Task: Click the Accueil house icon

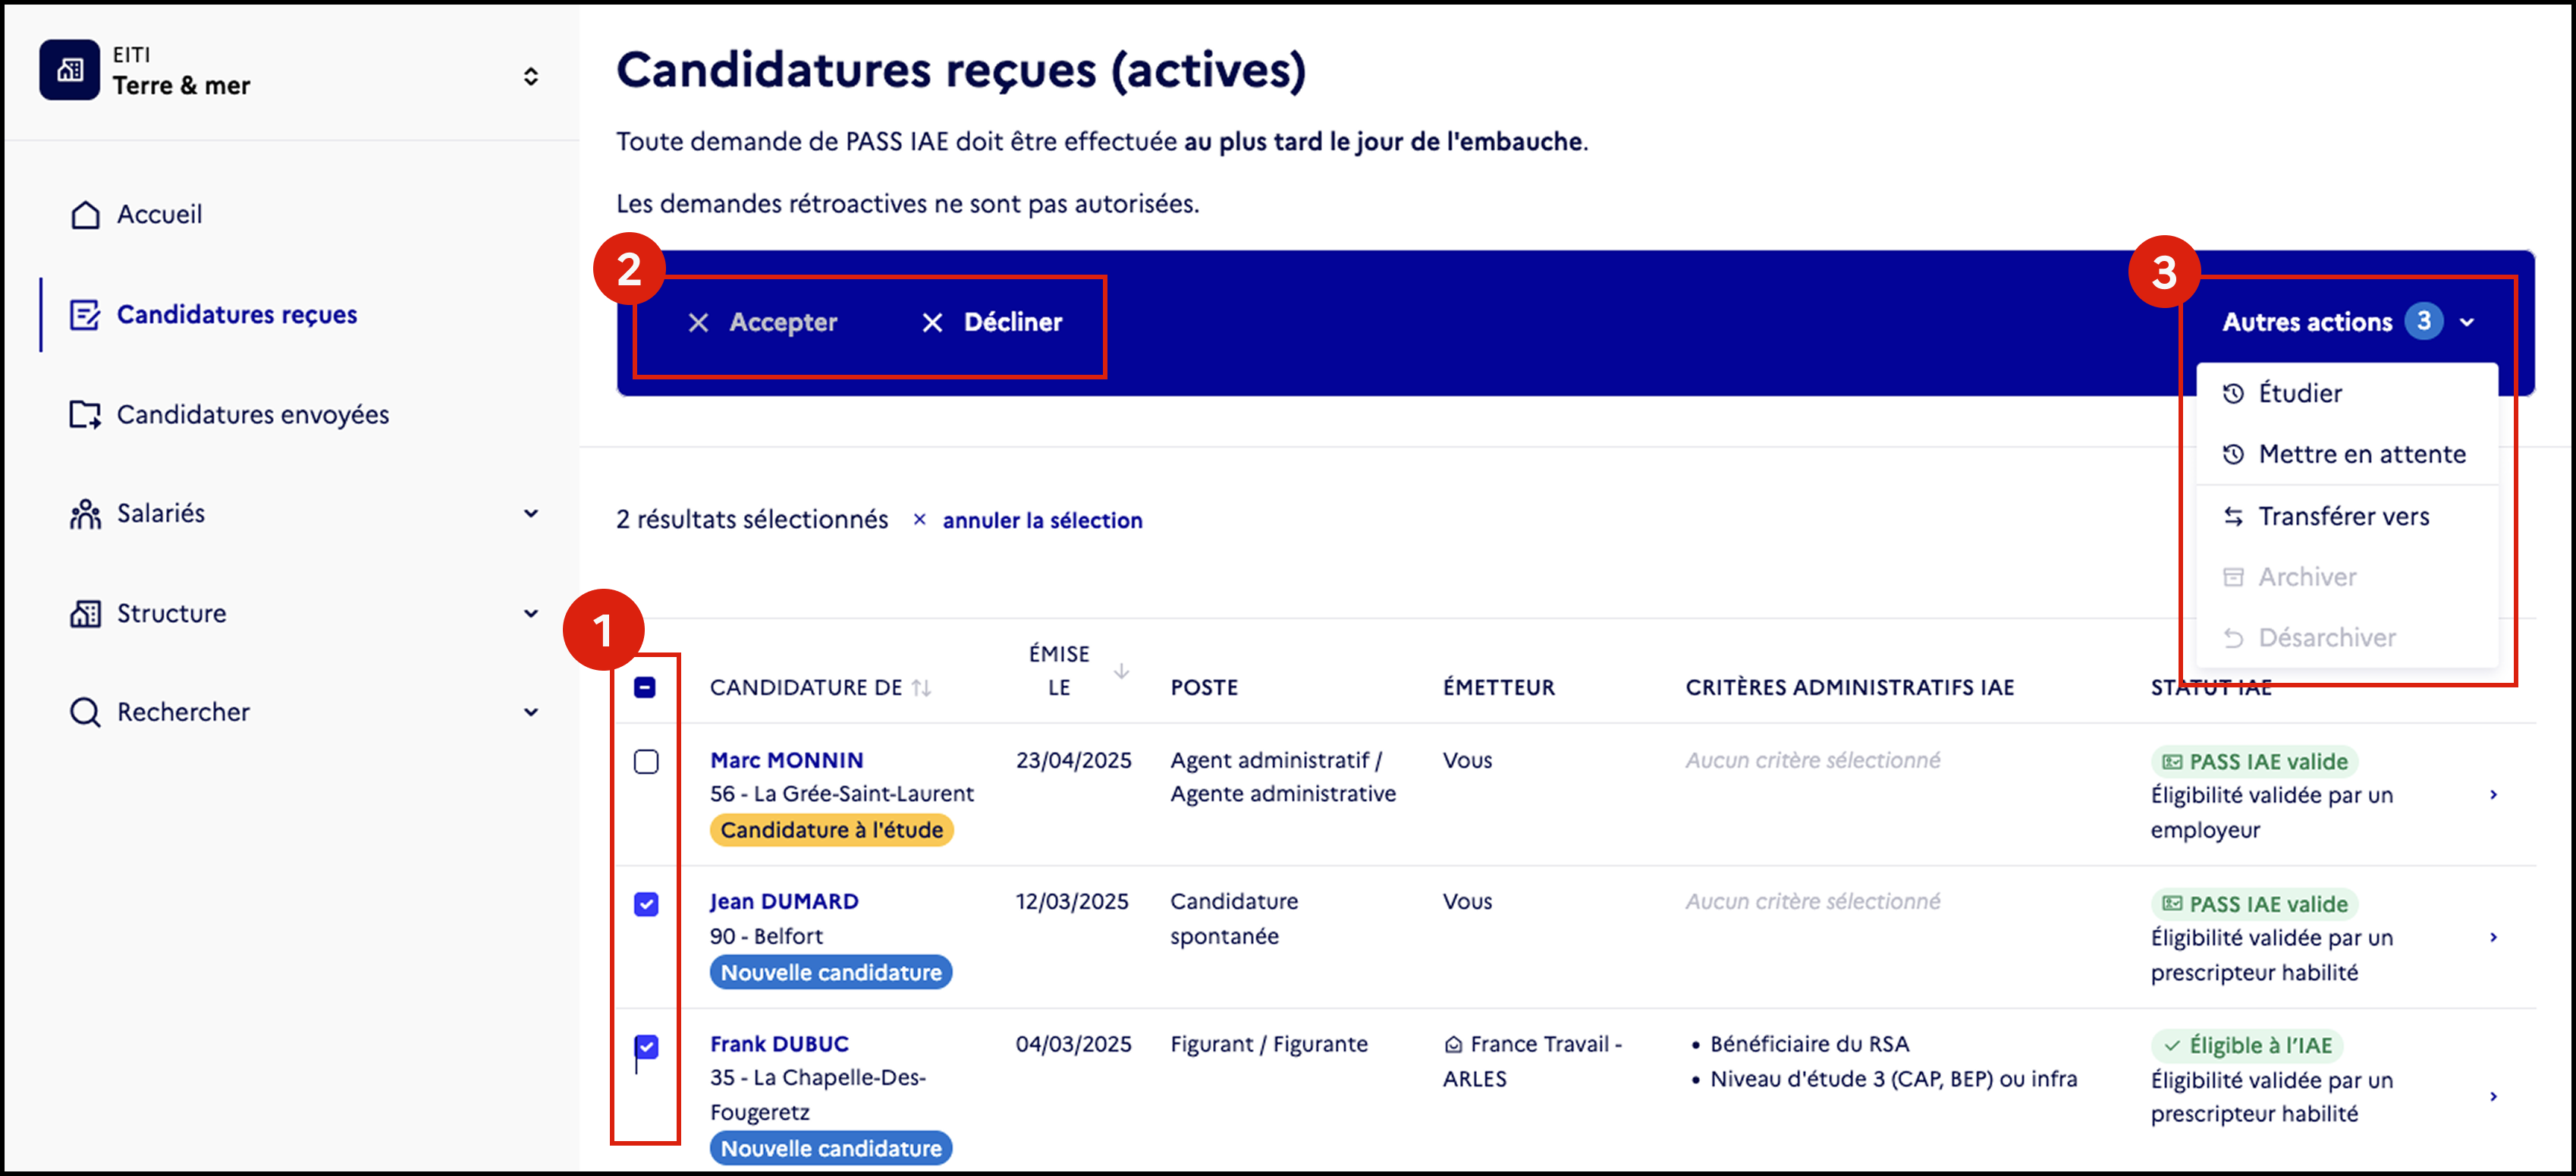Action: pos(85,215)
